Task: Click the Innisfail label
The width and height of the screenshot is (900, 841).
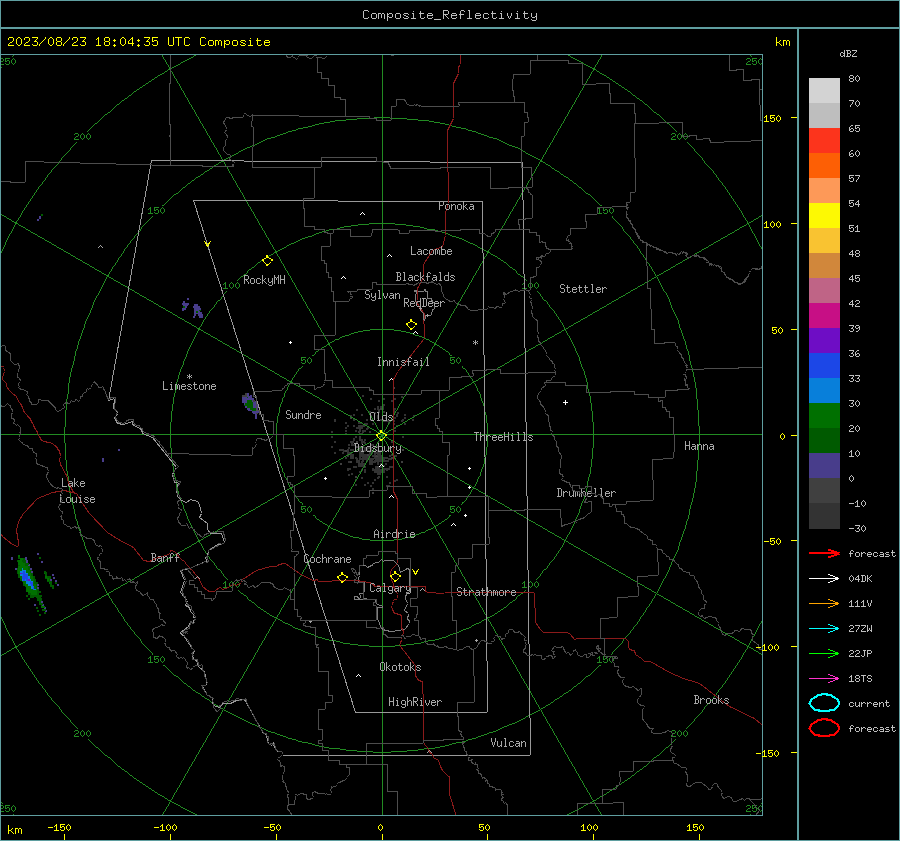Action: coord(403,362)
